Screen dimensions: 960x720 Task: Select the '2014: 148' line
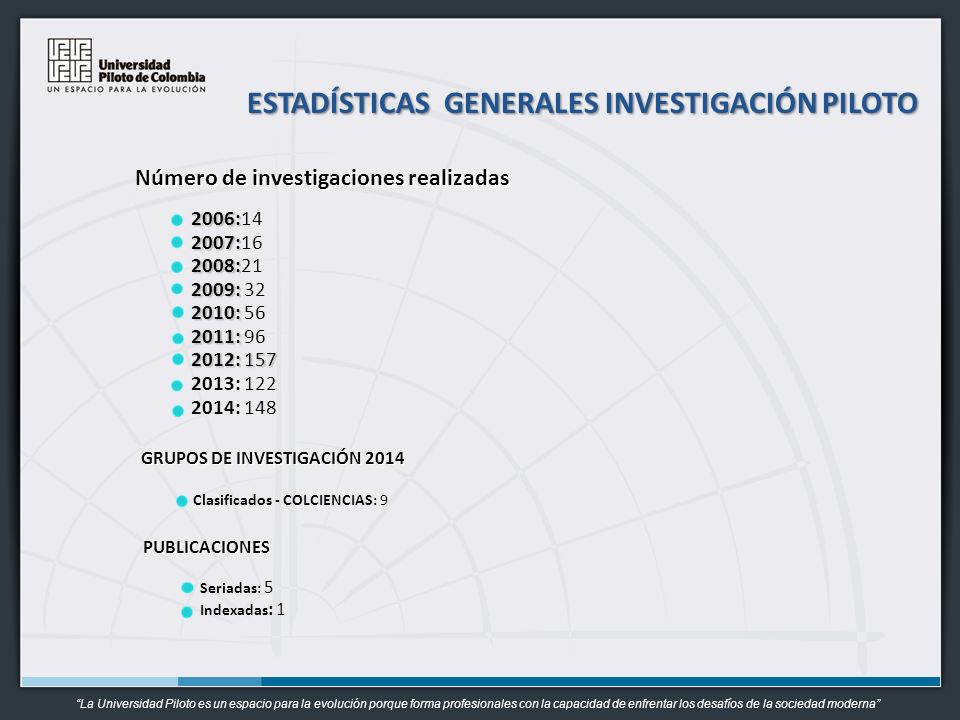pos(233,407)
